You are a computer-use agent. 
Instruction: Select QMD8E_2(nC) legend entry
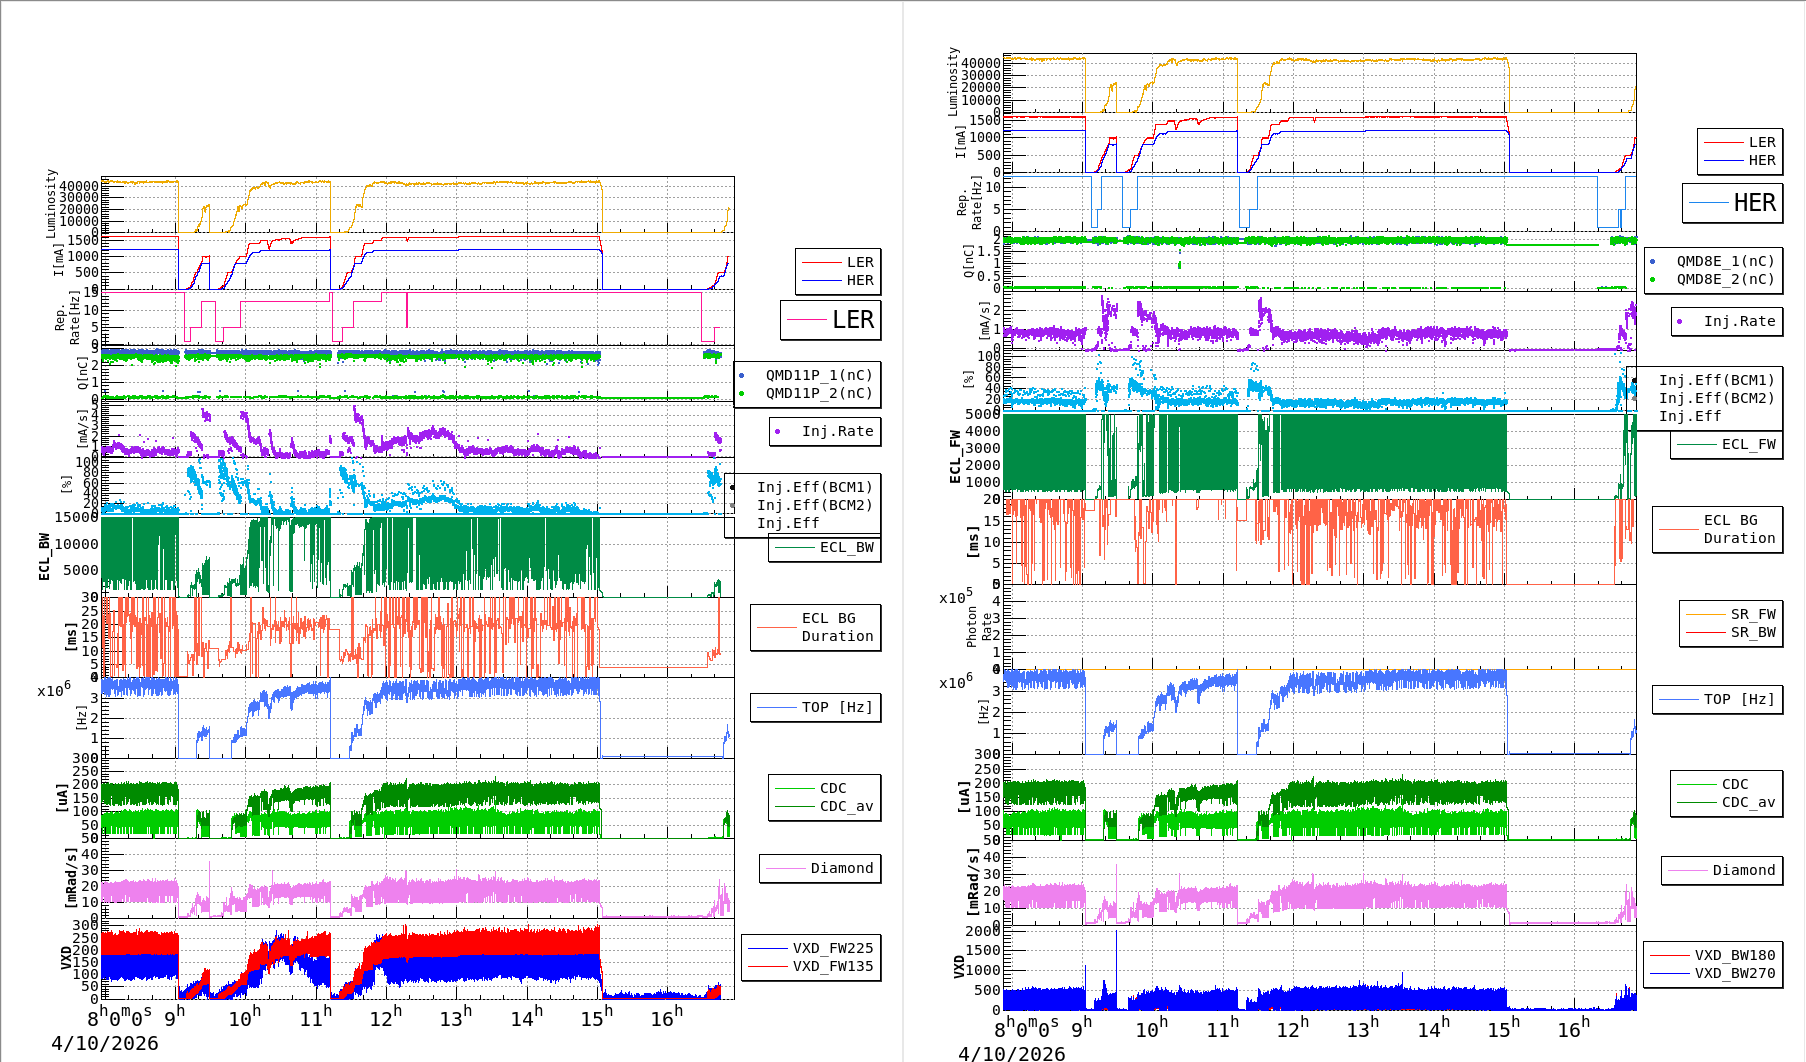pos(1724,279)
